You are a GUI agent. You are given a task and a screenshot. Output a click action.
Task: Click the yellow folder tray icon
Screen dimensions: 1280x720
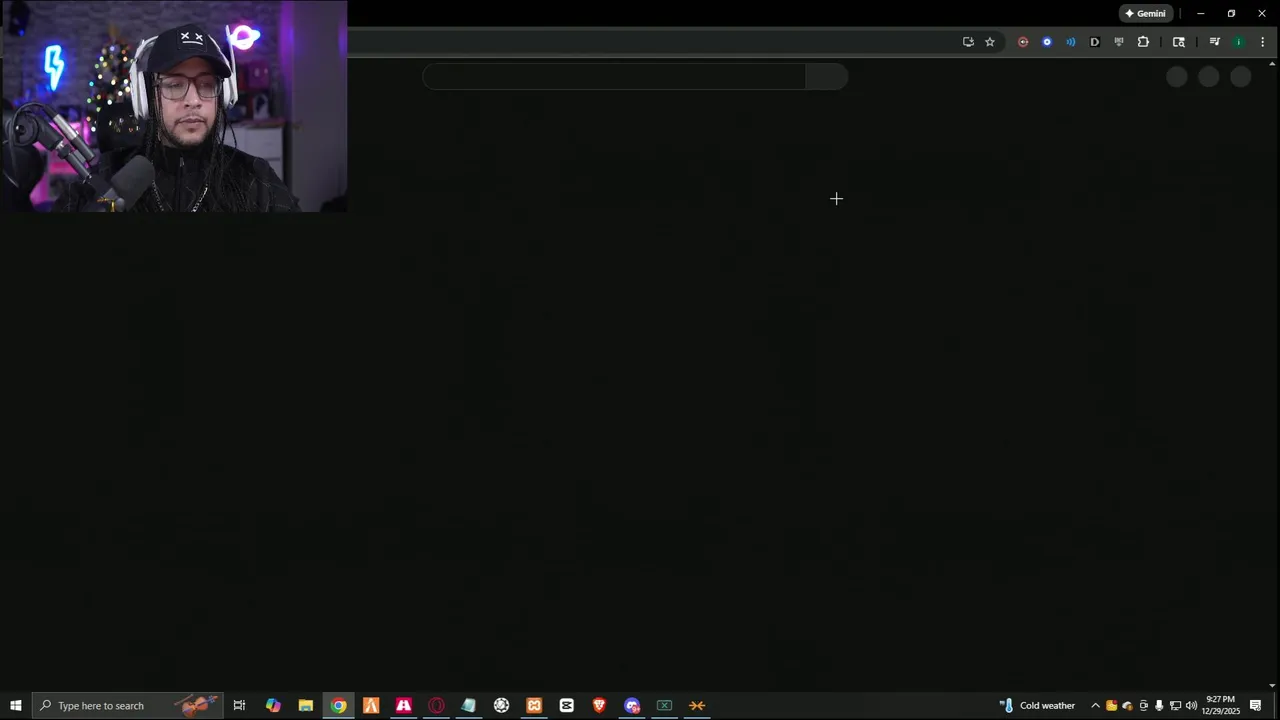click(1111, 706)
